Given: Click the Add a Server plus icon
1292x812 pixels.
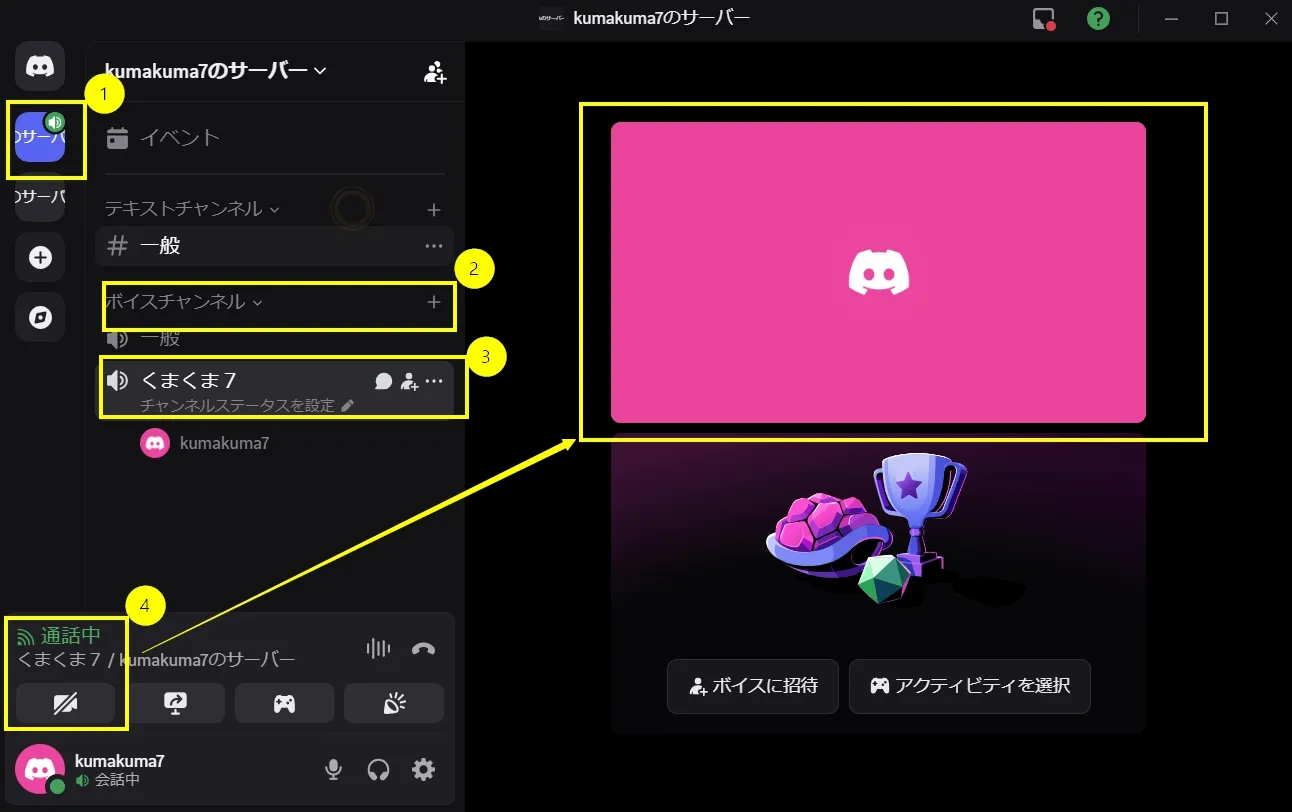Looking at the screenshot, I should point(39,257).
